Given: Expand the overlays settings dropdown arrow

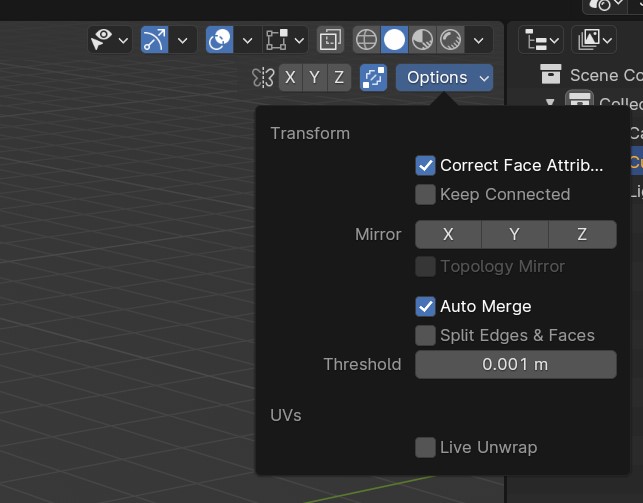Looking at the screenshot, I should point(247,40).
